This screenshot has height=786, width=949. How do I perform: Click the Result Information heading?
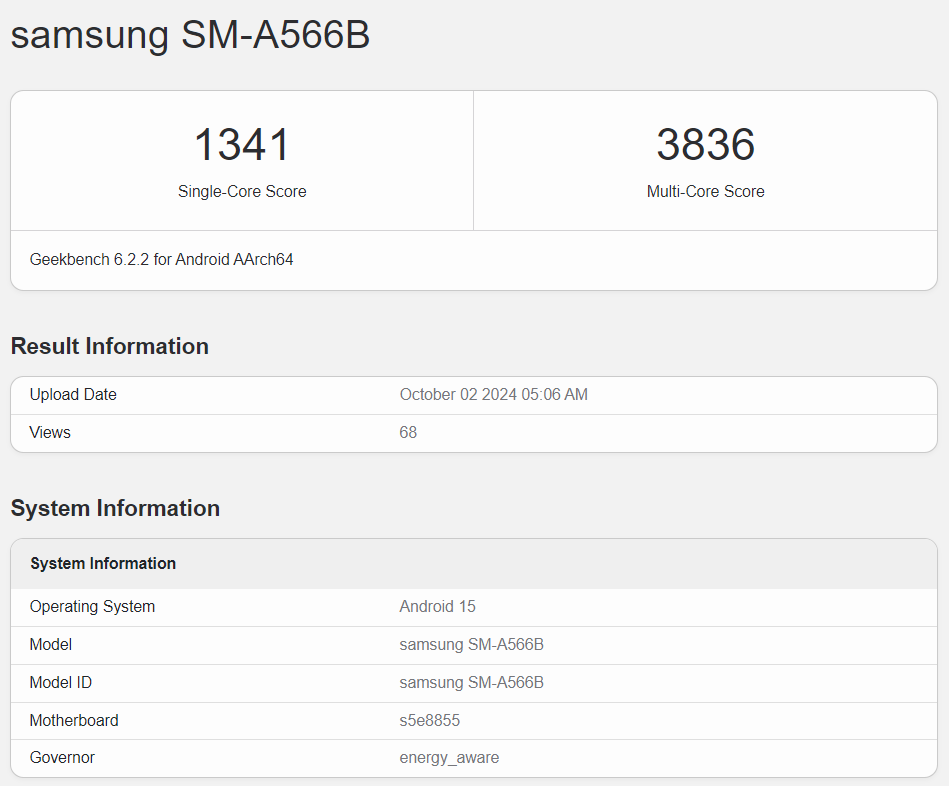[x=109, y=346]
